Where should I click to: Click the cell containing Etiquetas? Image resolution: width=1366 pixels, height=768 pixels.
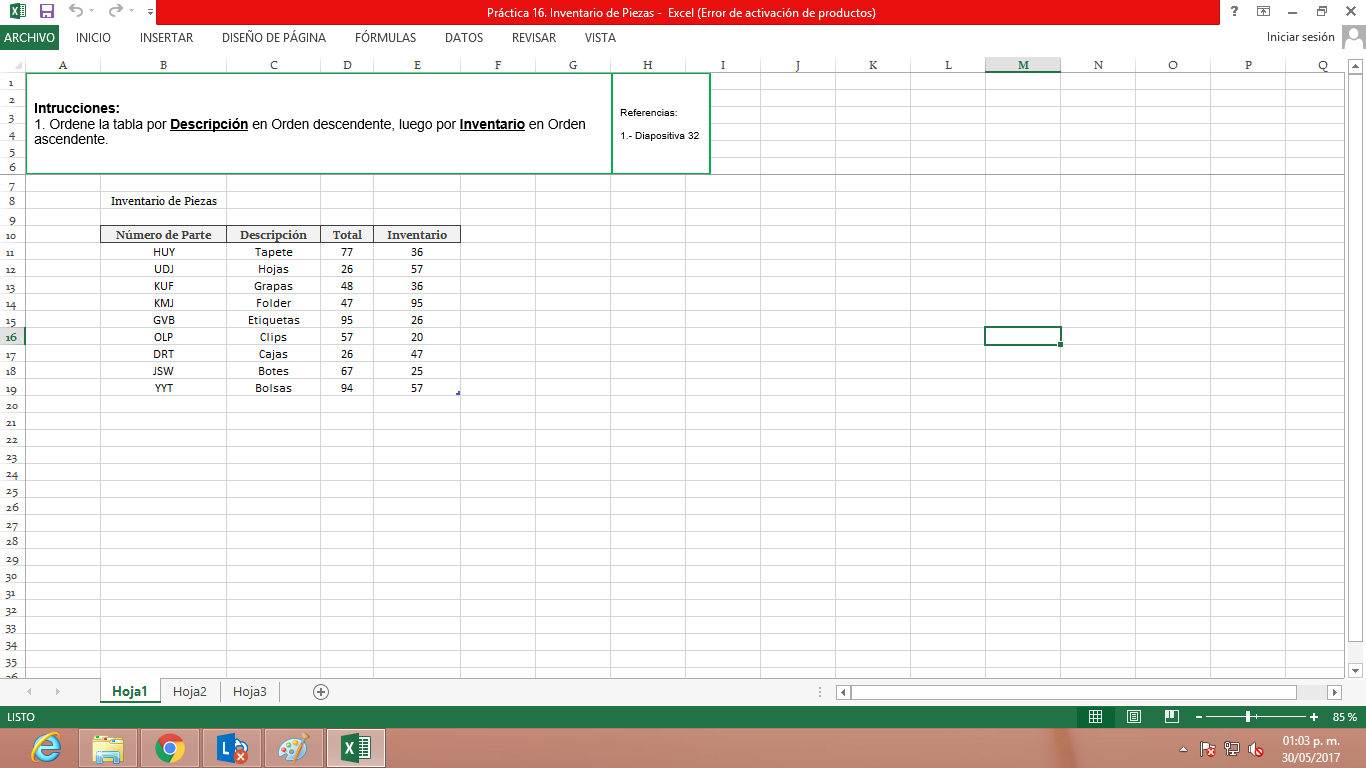pyautogui.click(x=273, y=320)
